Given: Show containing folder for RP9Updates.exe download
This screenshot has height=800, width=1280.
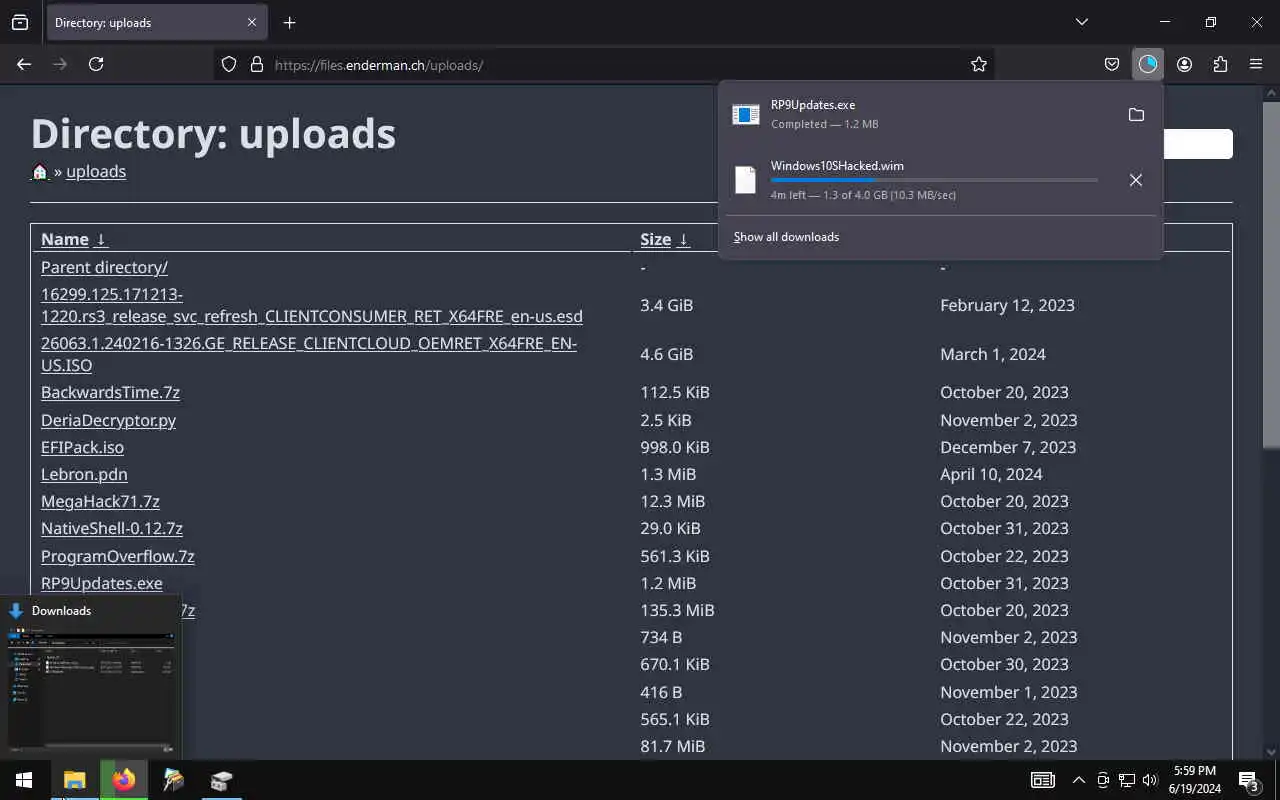Looking at the screenshot, I should [x=1136, y=115].
